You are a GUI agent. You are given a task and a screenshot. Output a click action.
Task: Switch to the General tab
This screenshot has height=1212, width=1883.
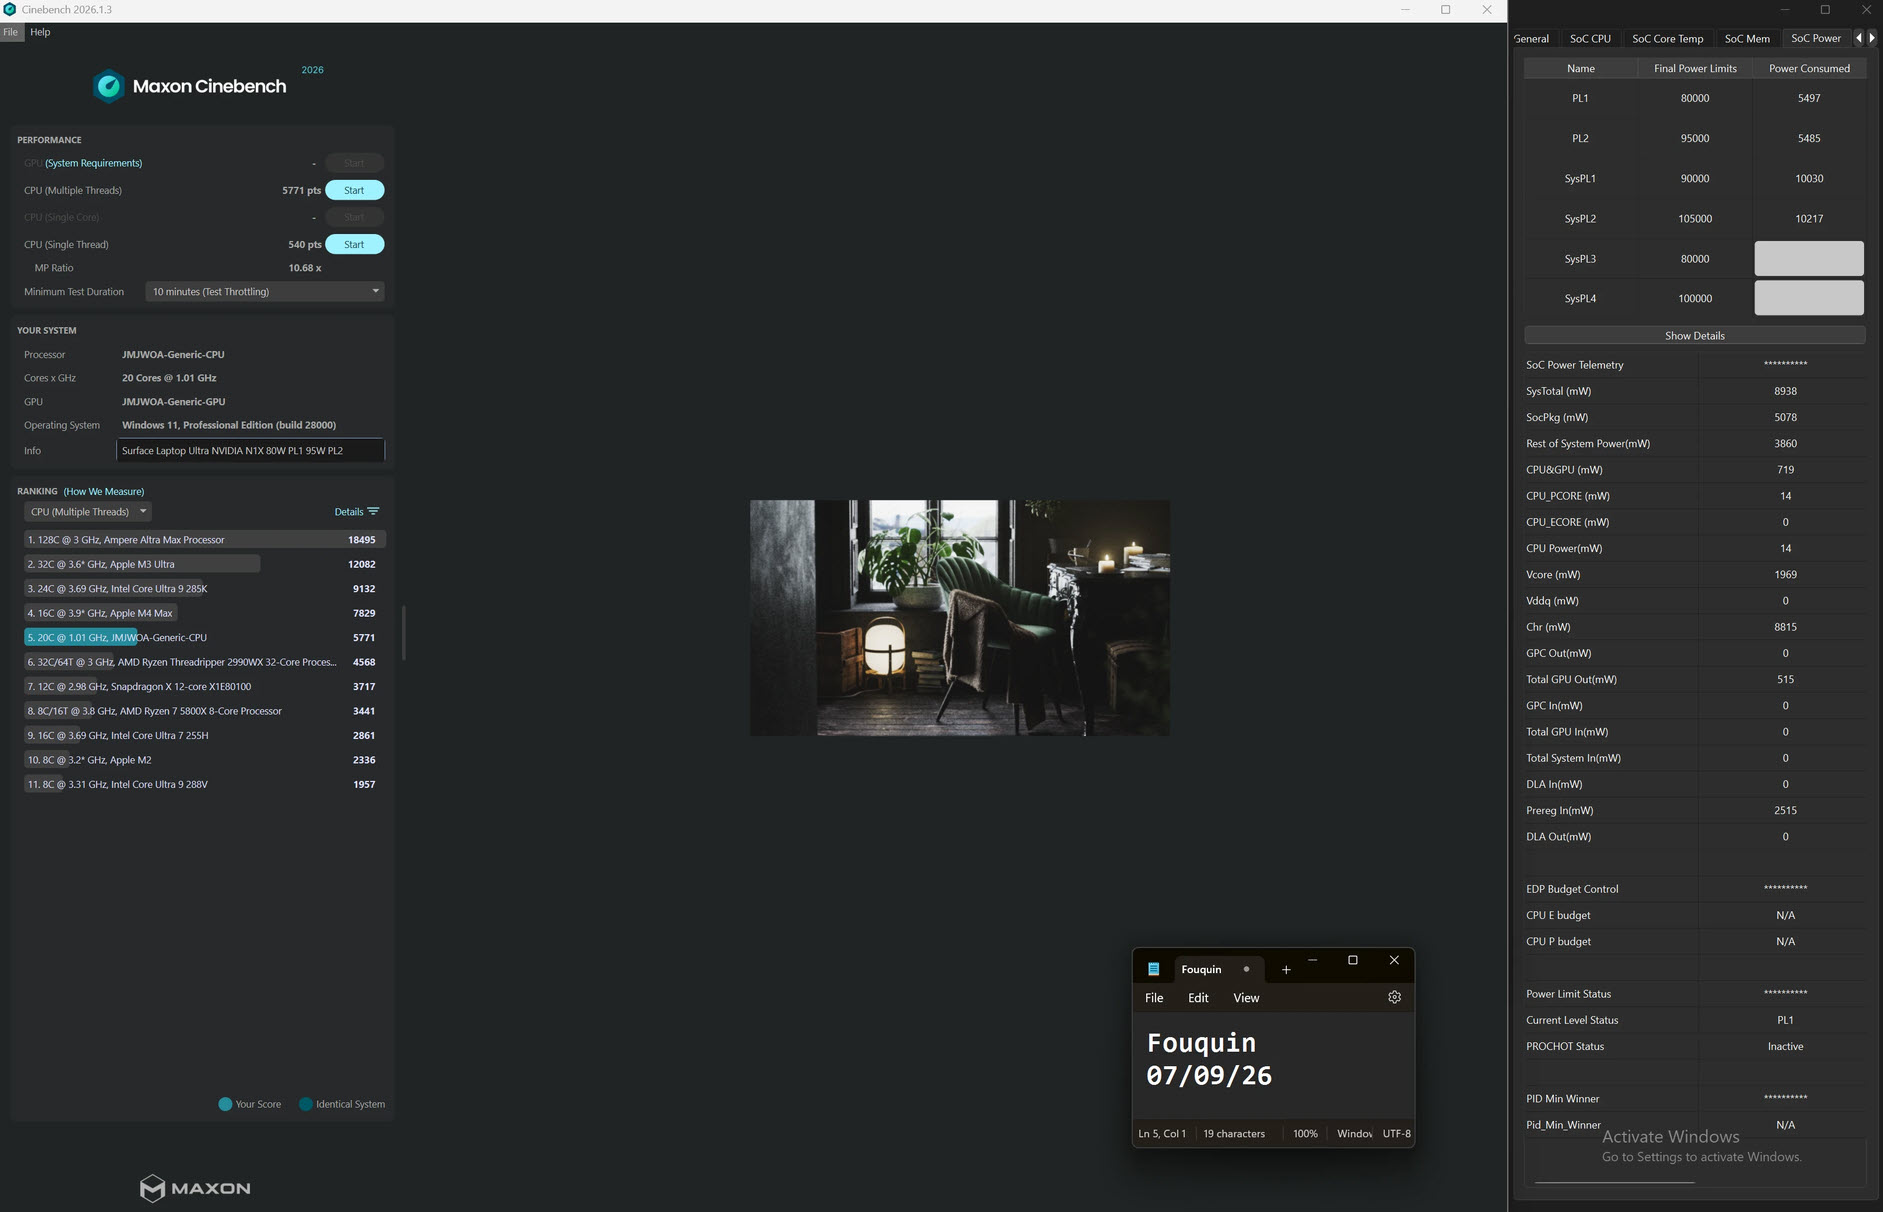click(1532, 38)
